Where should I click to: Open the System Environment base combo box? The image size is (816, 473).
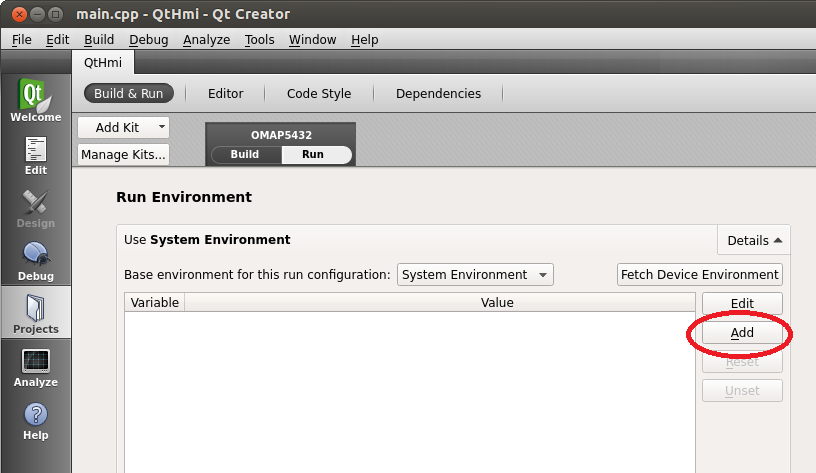[x=475, y=275]
